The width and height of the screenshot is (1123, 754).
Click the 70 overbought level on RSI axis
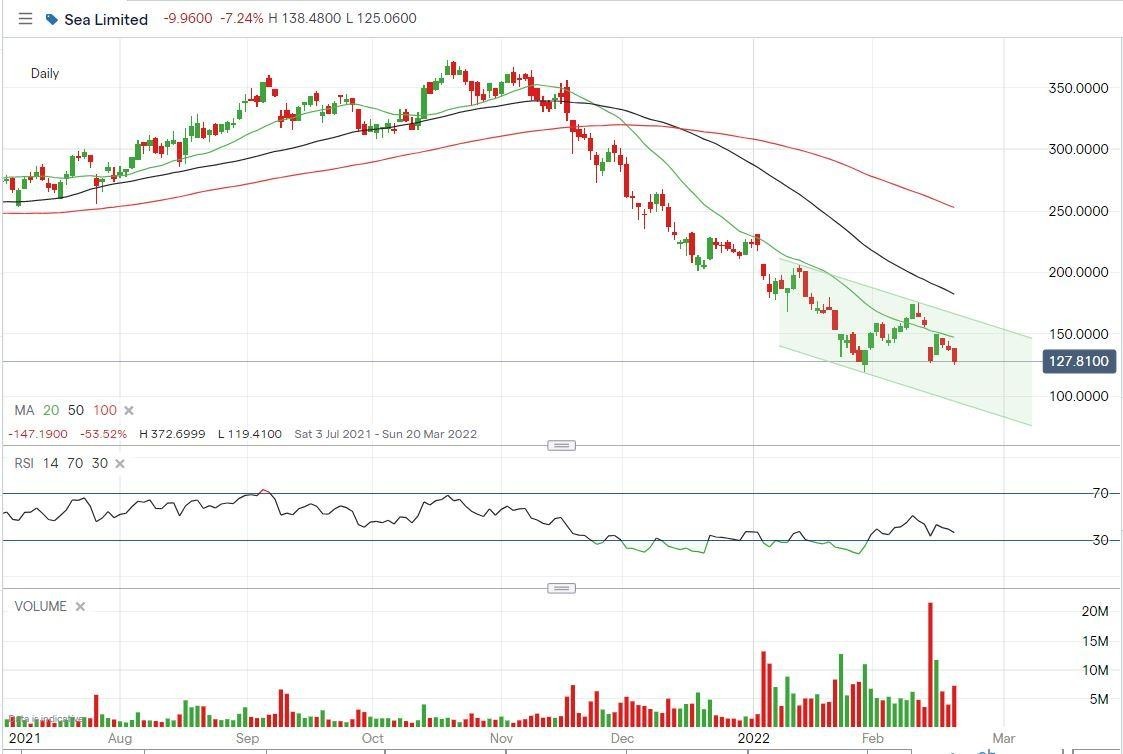(1101, 493)
